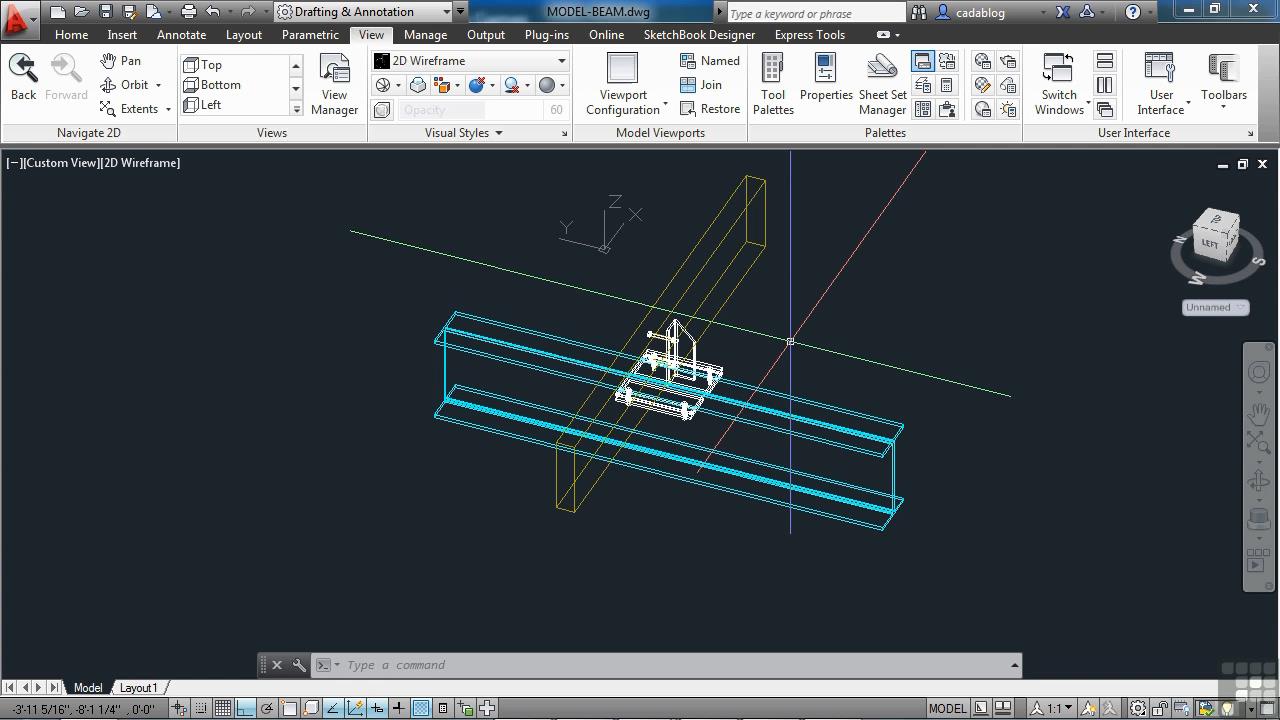Image resolution: width=1280 pixels, height=720 pixels.
Task: Toggle Polar Tracking in status bar
Action: click(267, 708)
